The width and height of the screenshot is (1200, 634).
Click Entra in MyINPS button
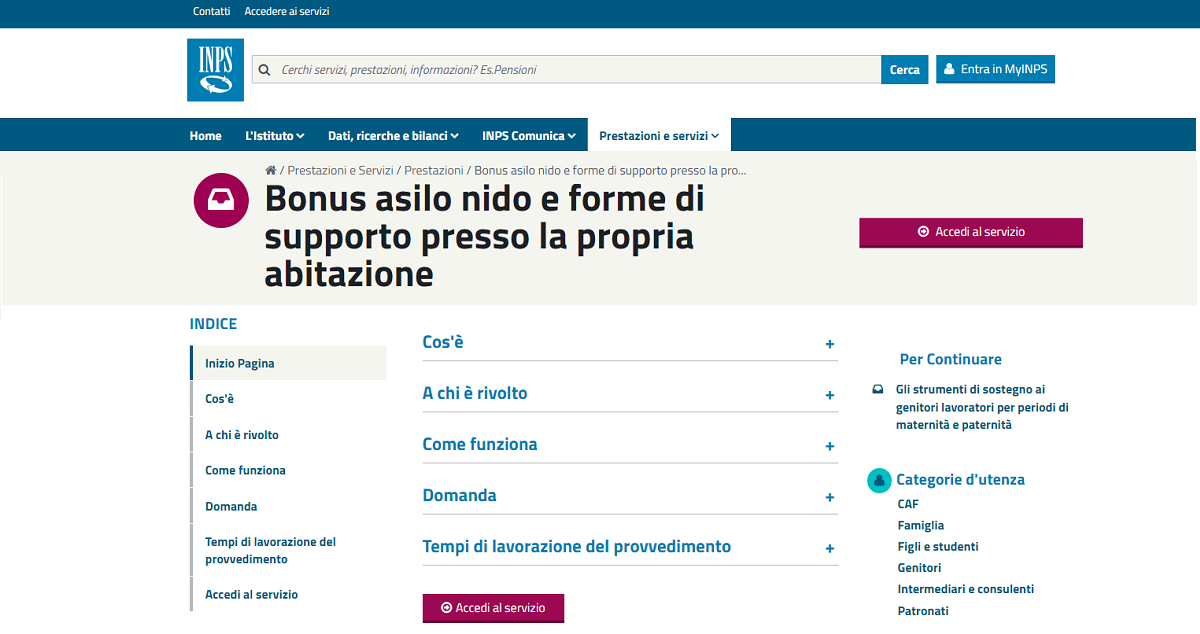(x=996, y=69)
